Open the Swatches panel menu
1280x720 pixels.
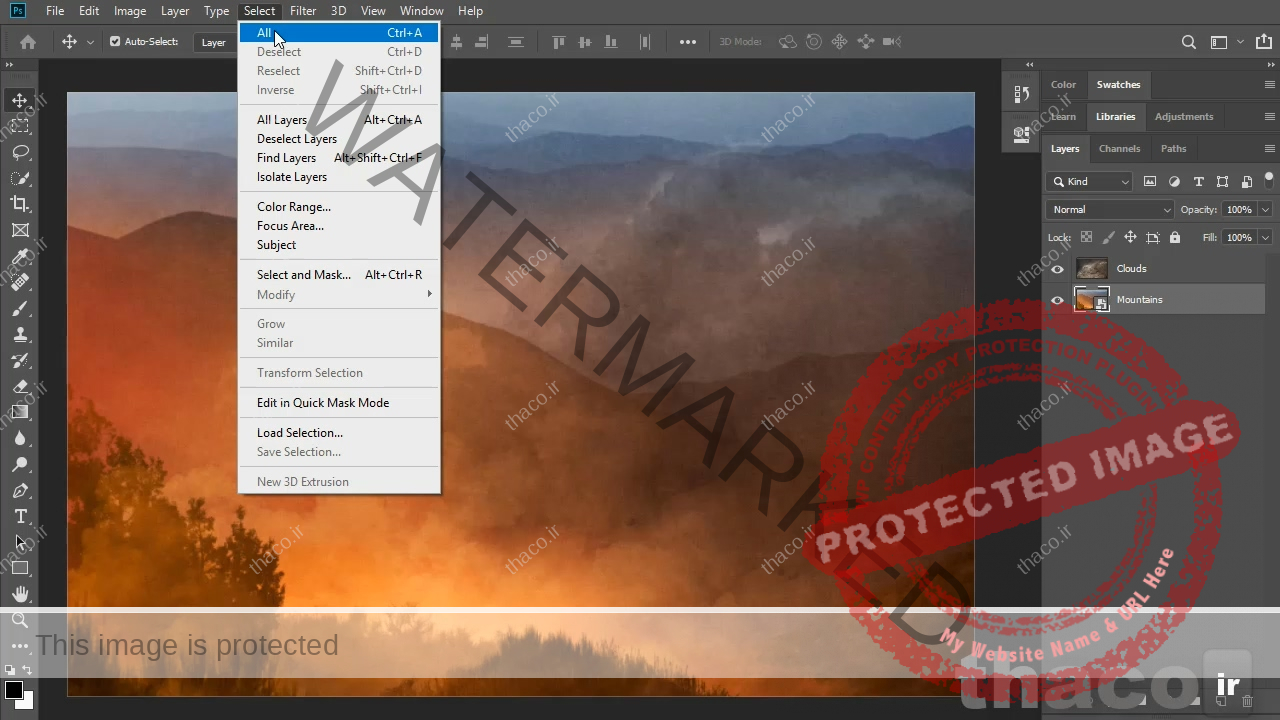click(x=1269, y=85)
